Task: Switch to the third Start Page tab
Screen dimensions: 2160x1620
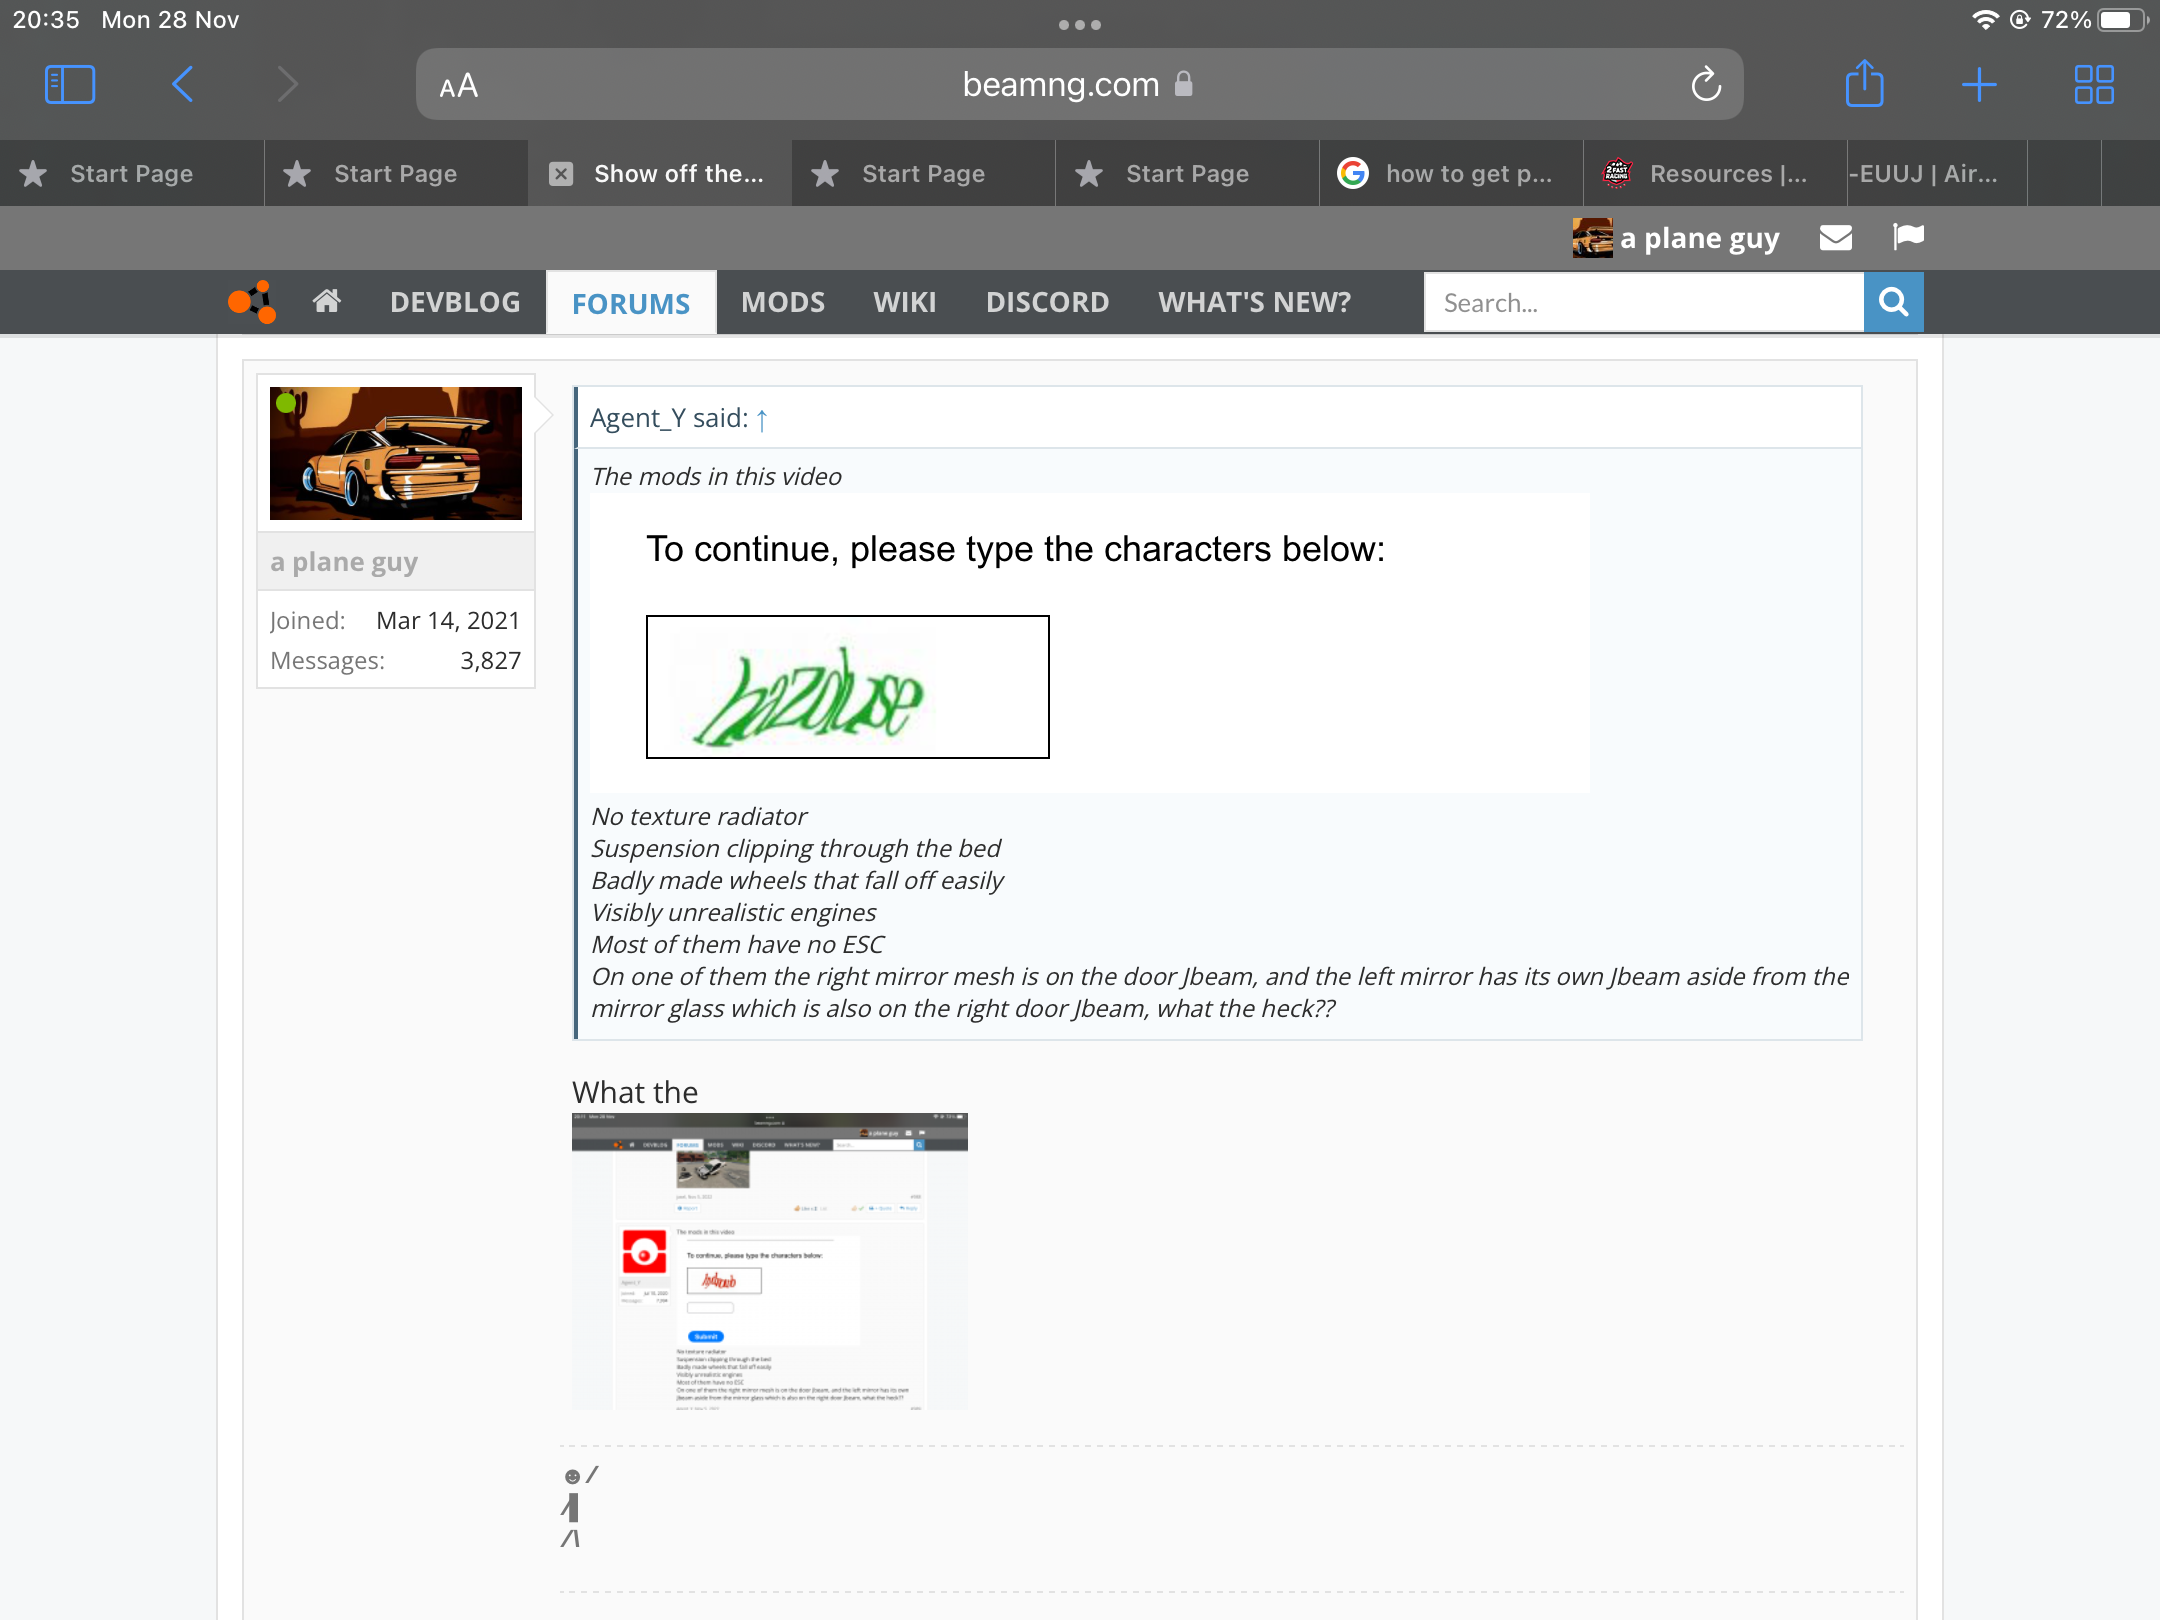Action: [x=924, y=174]
